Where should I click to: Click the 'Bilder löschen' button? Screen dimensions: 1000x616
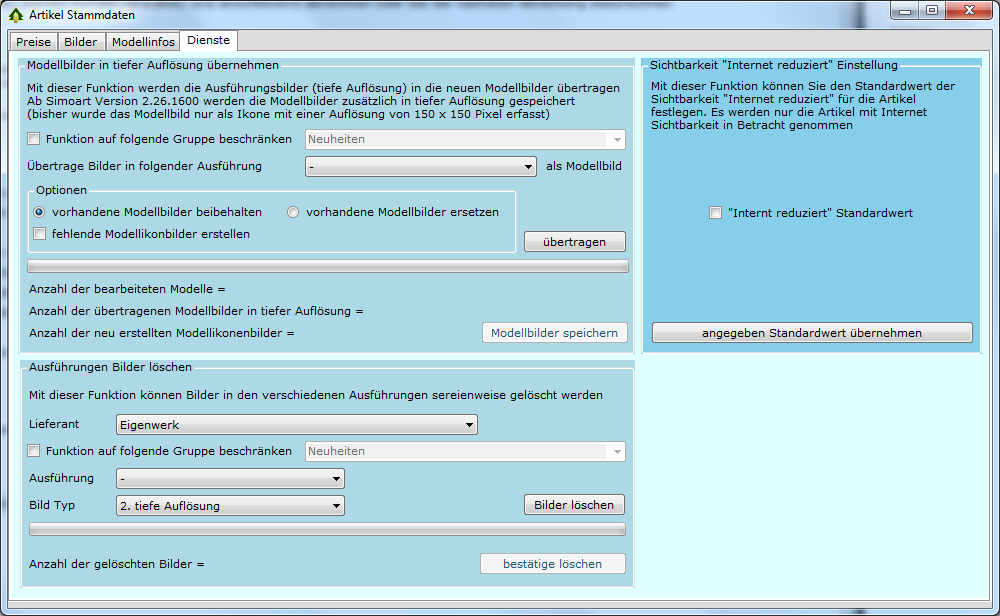coord(574,505)
